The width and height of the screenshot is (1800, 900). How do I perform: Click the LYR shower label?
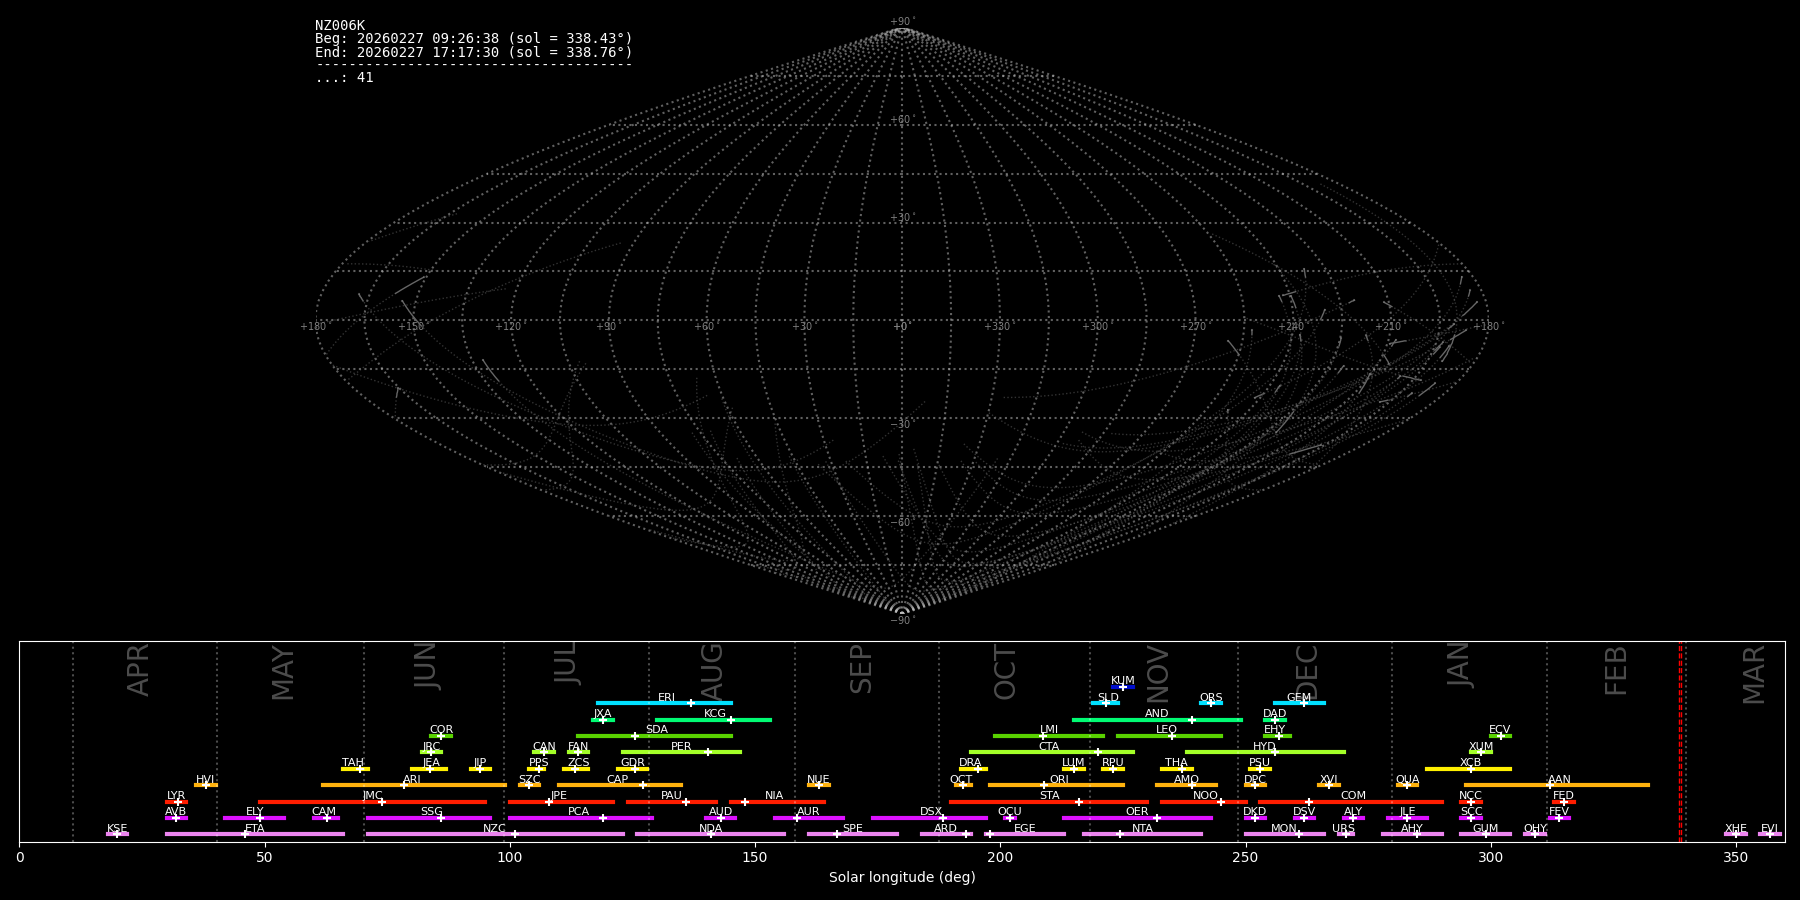[x=176, y=796]
